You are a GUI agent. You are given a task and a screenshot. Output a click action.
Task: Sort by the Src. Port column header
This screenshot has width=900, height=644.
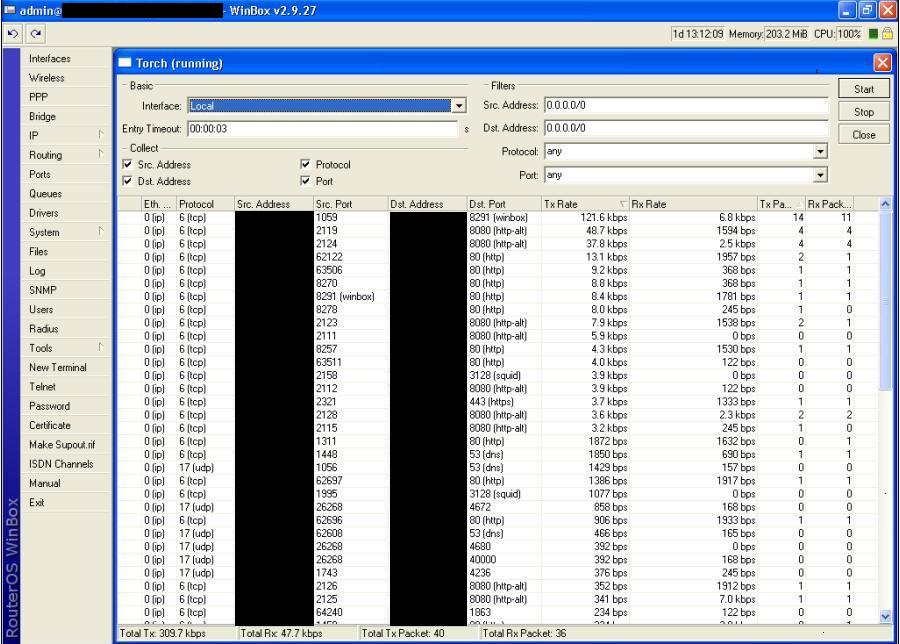pos(350,204)
